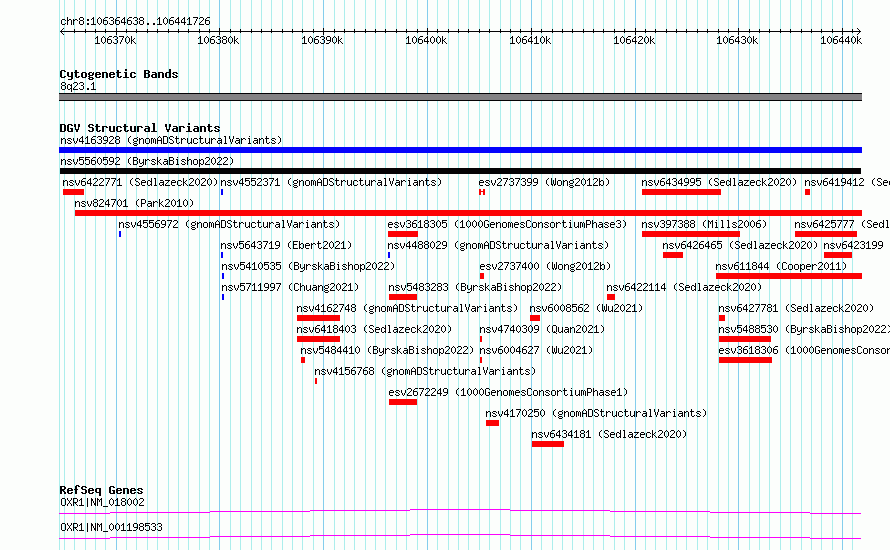The height and width of the screenshot is (550, 890).
Task: Click the esv2737400 Wong2012b label
Action: point(545,266)
